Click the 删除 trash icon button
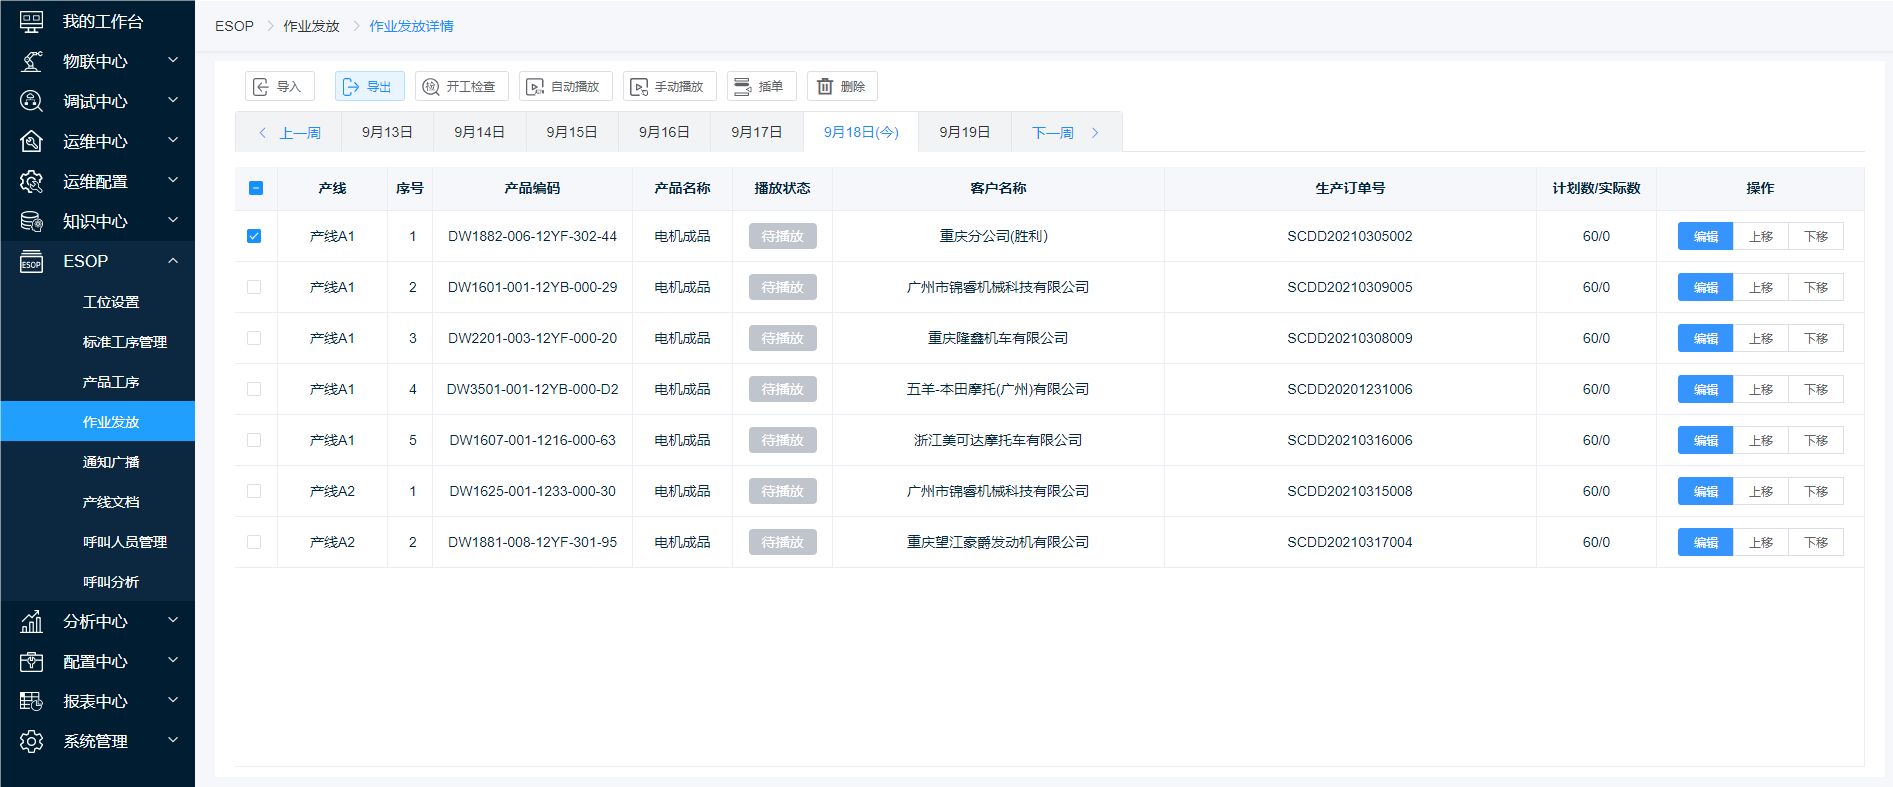The width and height of the screenshot is (1893, 787). click(842, 87)
